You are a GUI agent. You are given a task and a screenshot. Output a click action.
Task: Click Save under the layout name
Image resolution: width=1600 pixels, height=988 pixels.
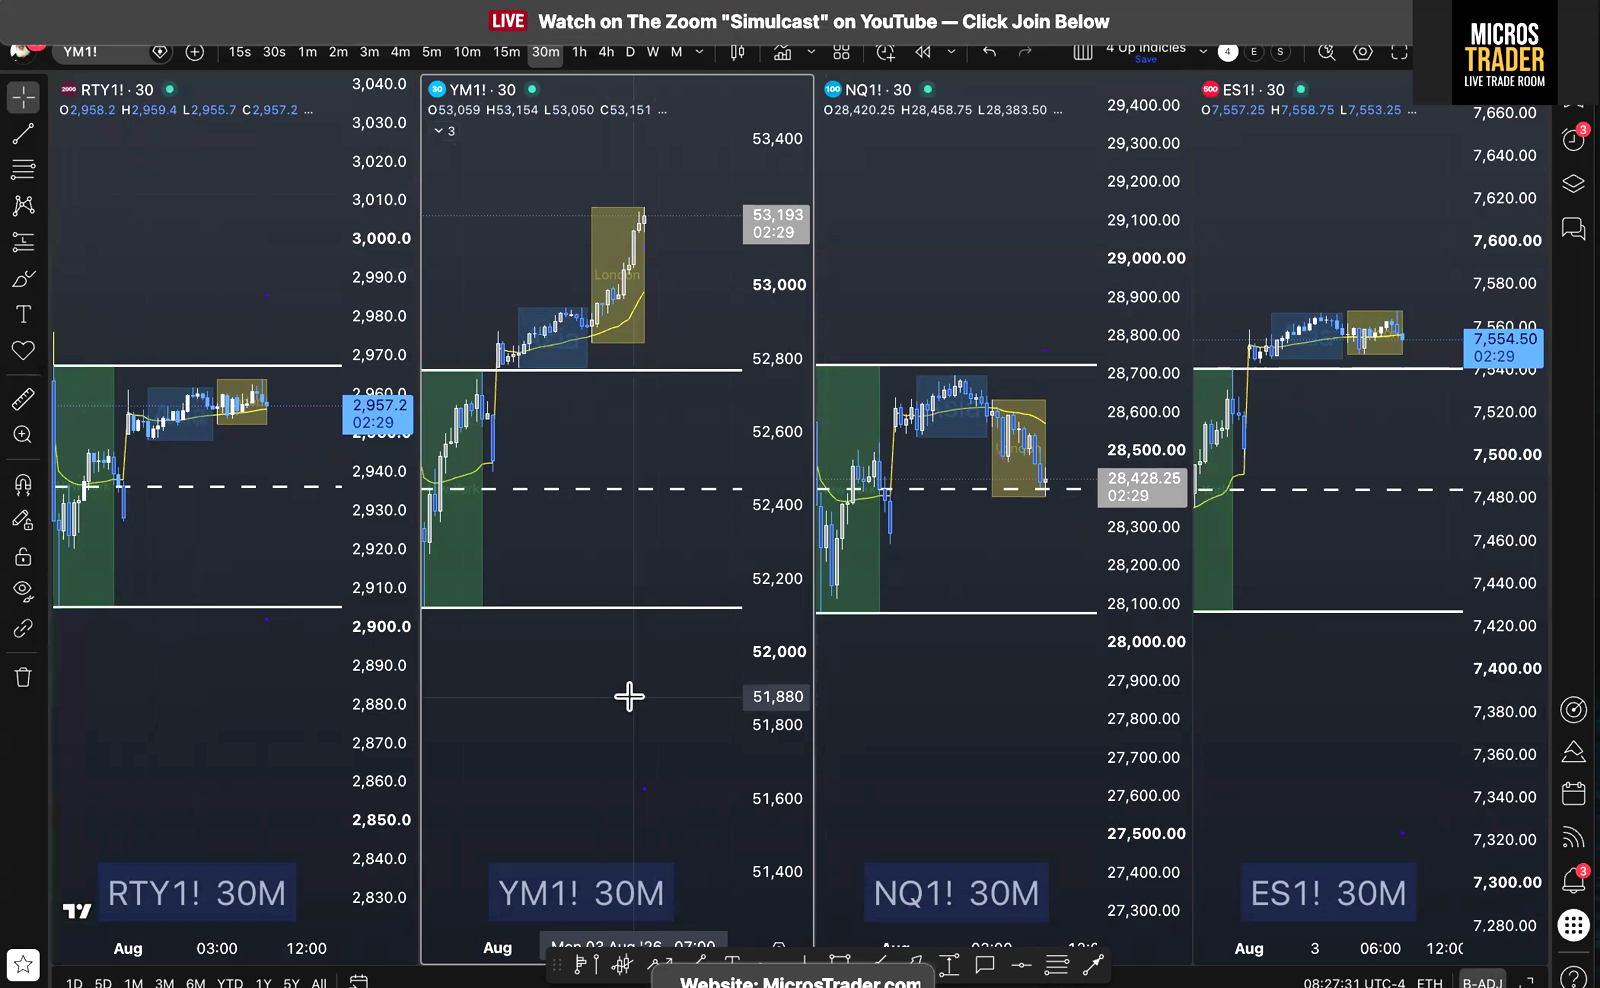click(1146, 60)
